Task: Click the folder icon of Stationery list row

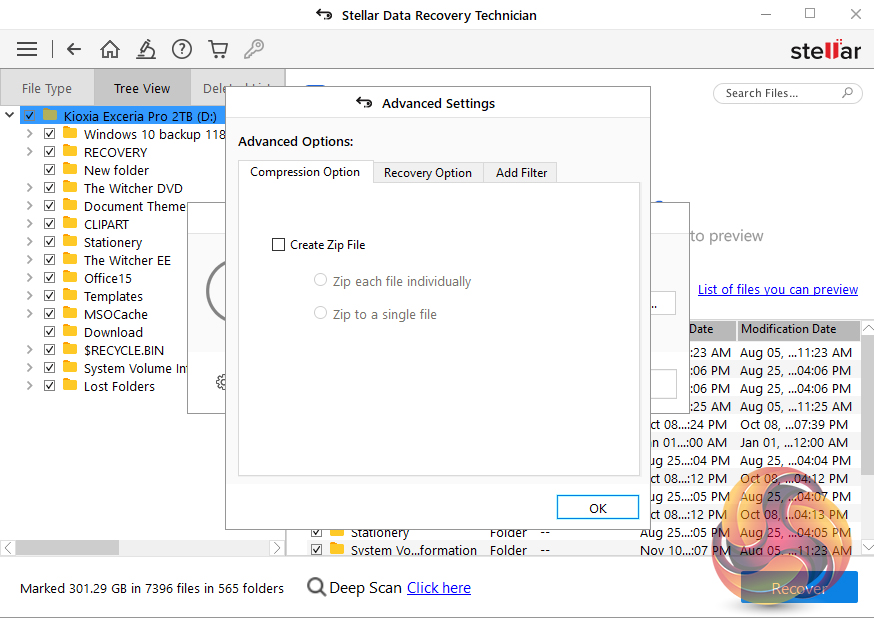Action: coord(337,532)
